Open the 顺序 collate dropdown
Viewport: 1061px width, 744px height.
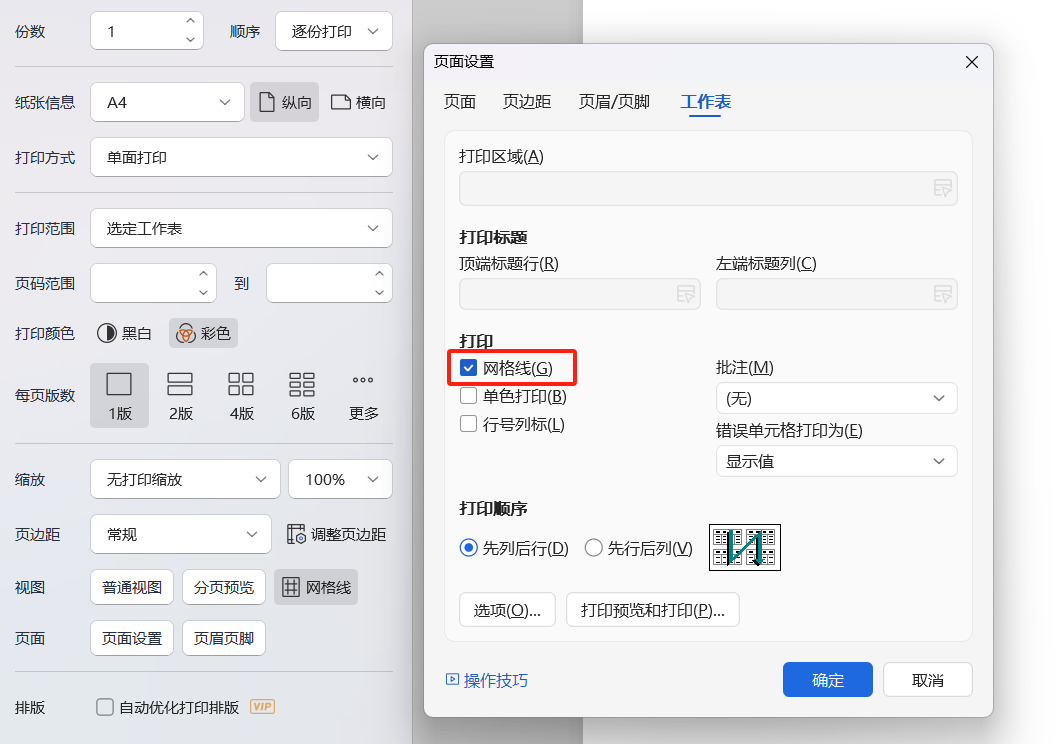tap(333, 31)
